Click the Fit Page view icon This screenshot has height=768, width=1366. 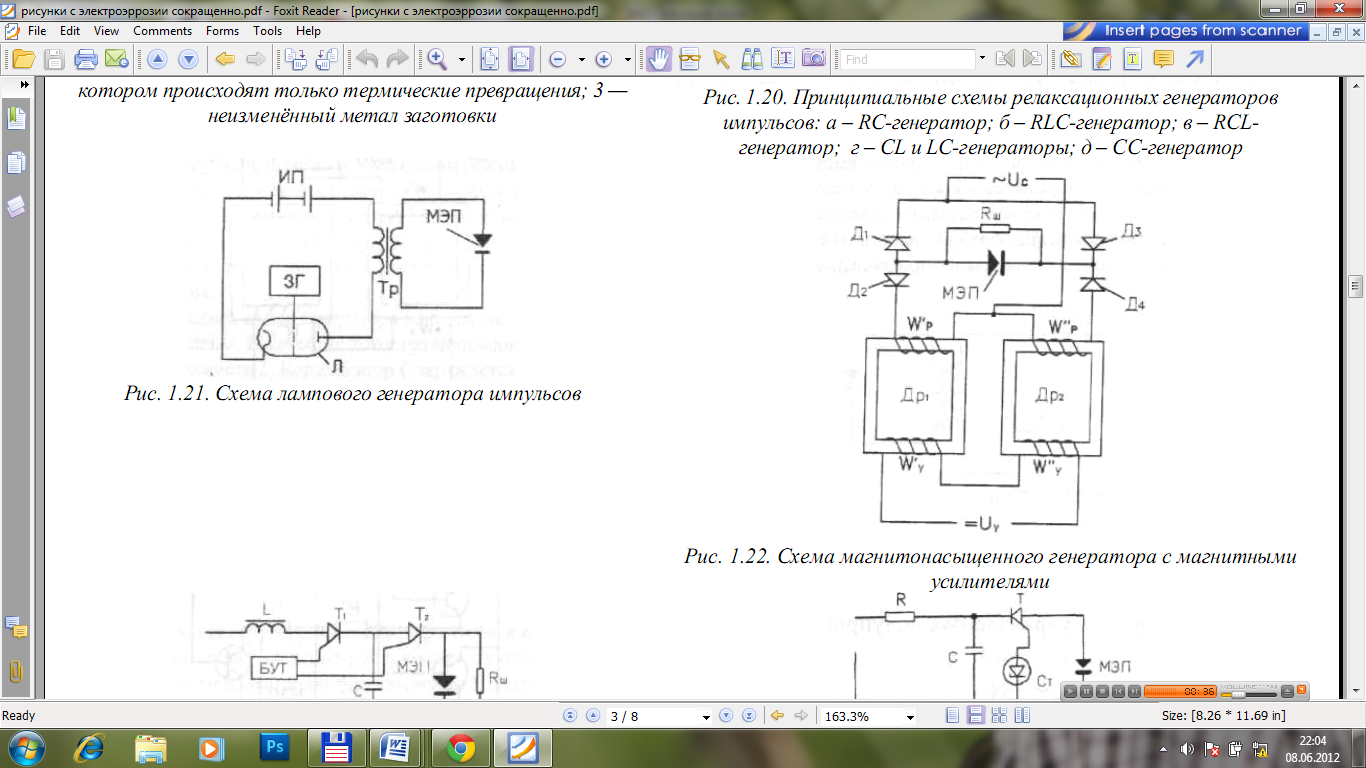(490, 59)
